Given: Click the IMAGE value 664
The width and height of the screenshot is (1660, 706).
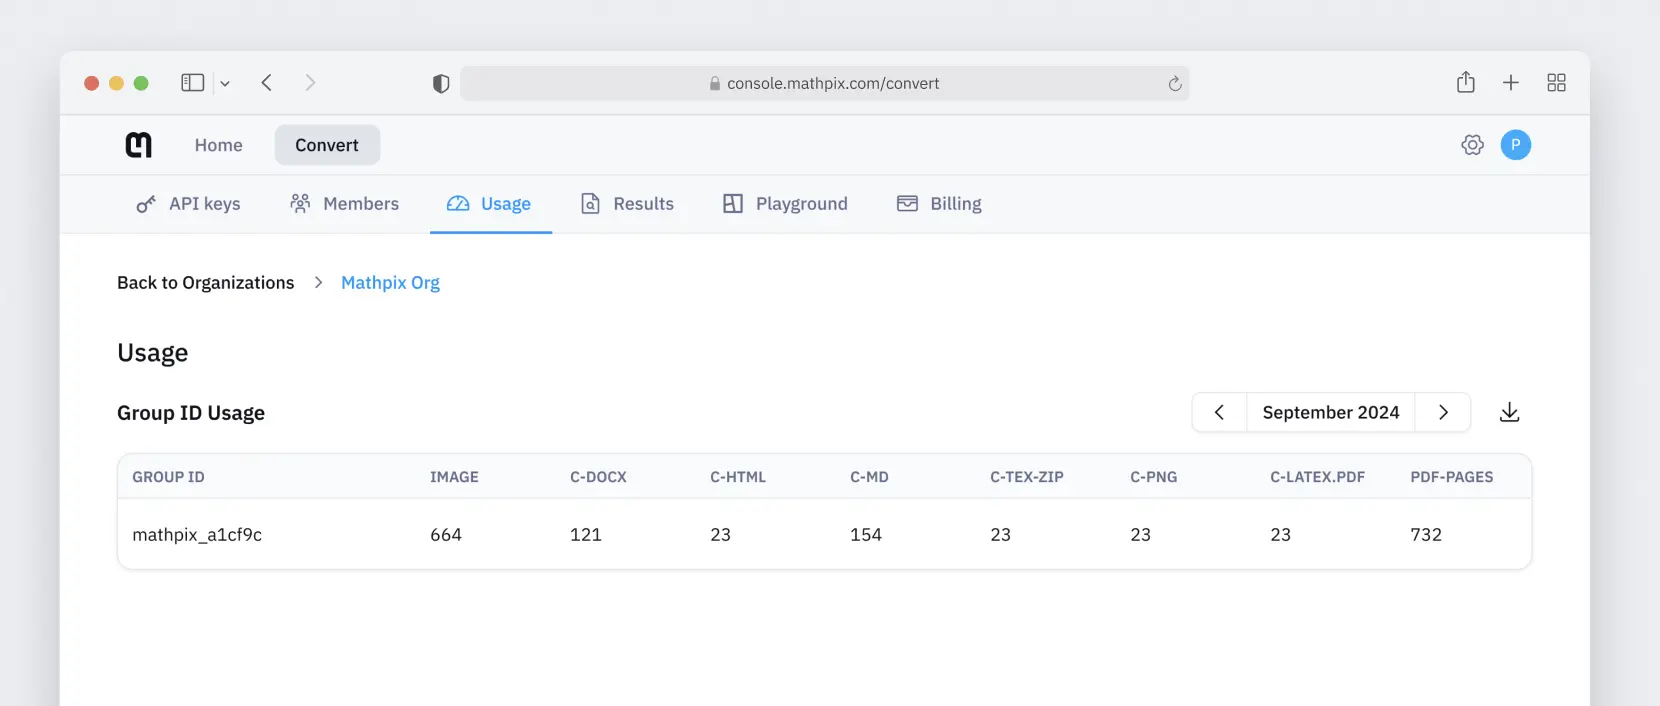Looking at the screenshot, I should 446,535.
